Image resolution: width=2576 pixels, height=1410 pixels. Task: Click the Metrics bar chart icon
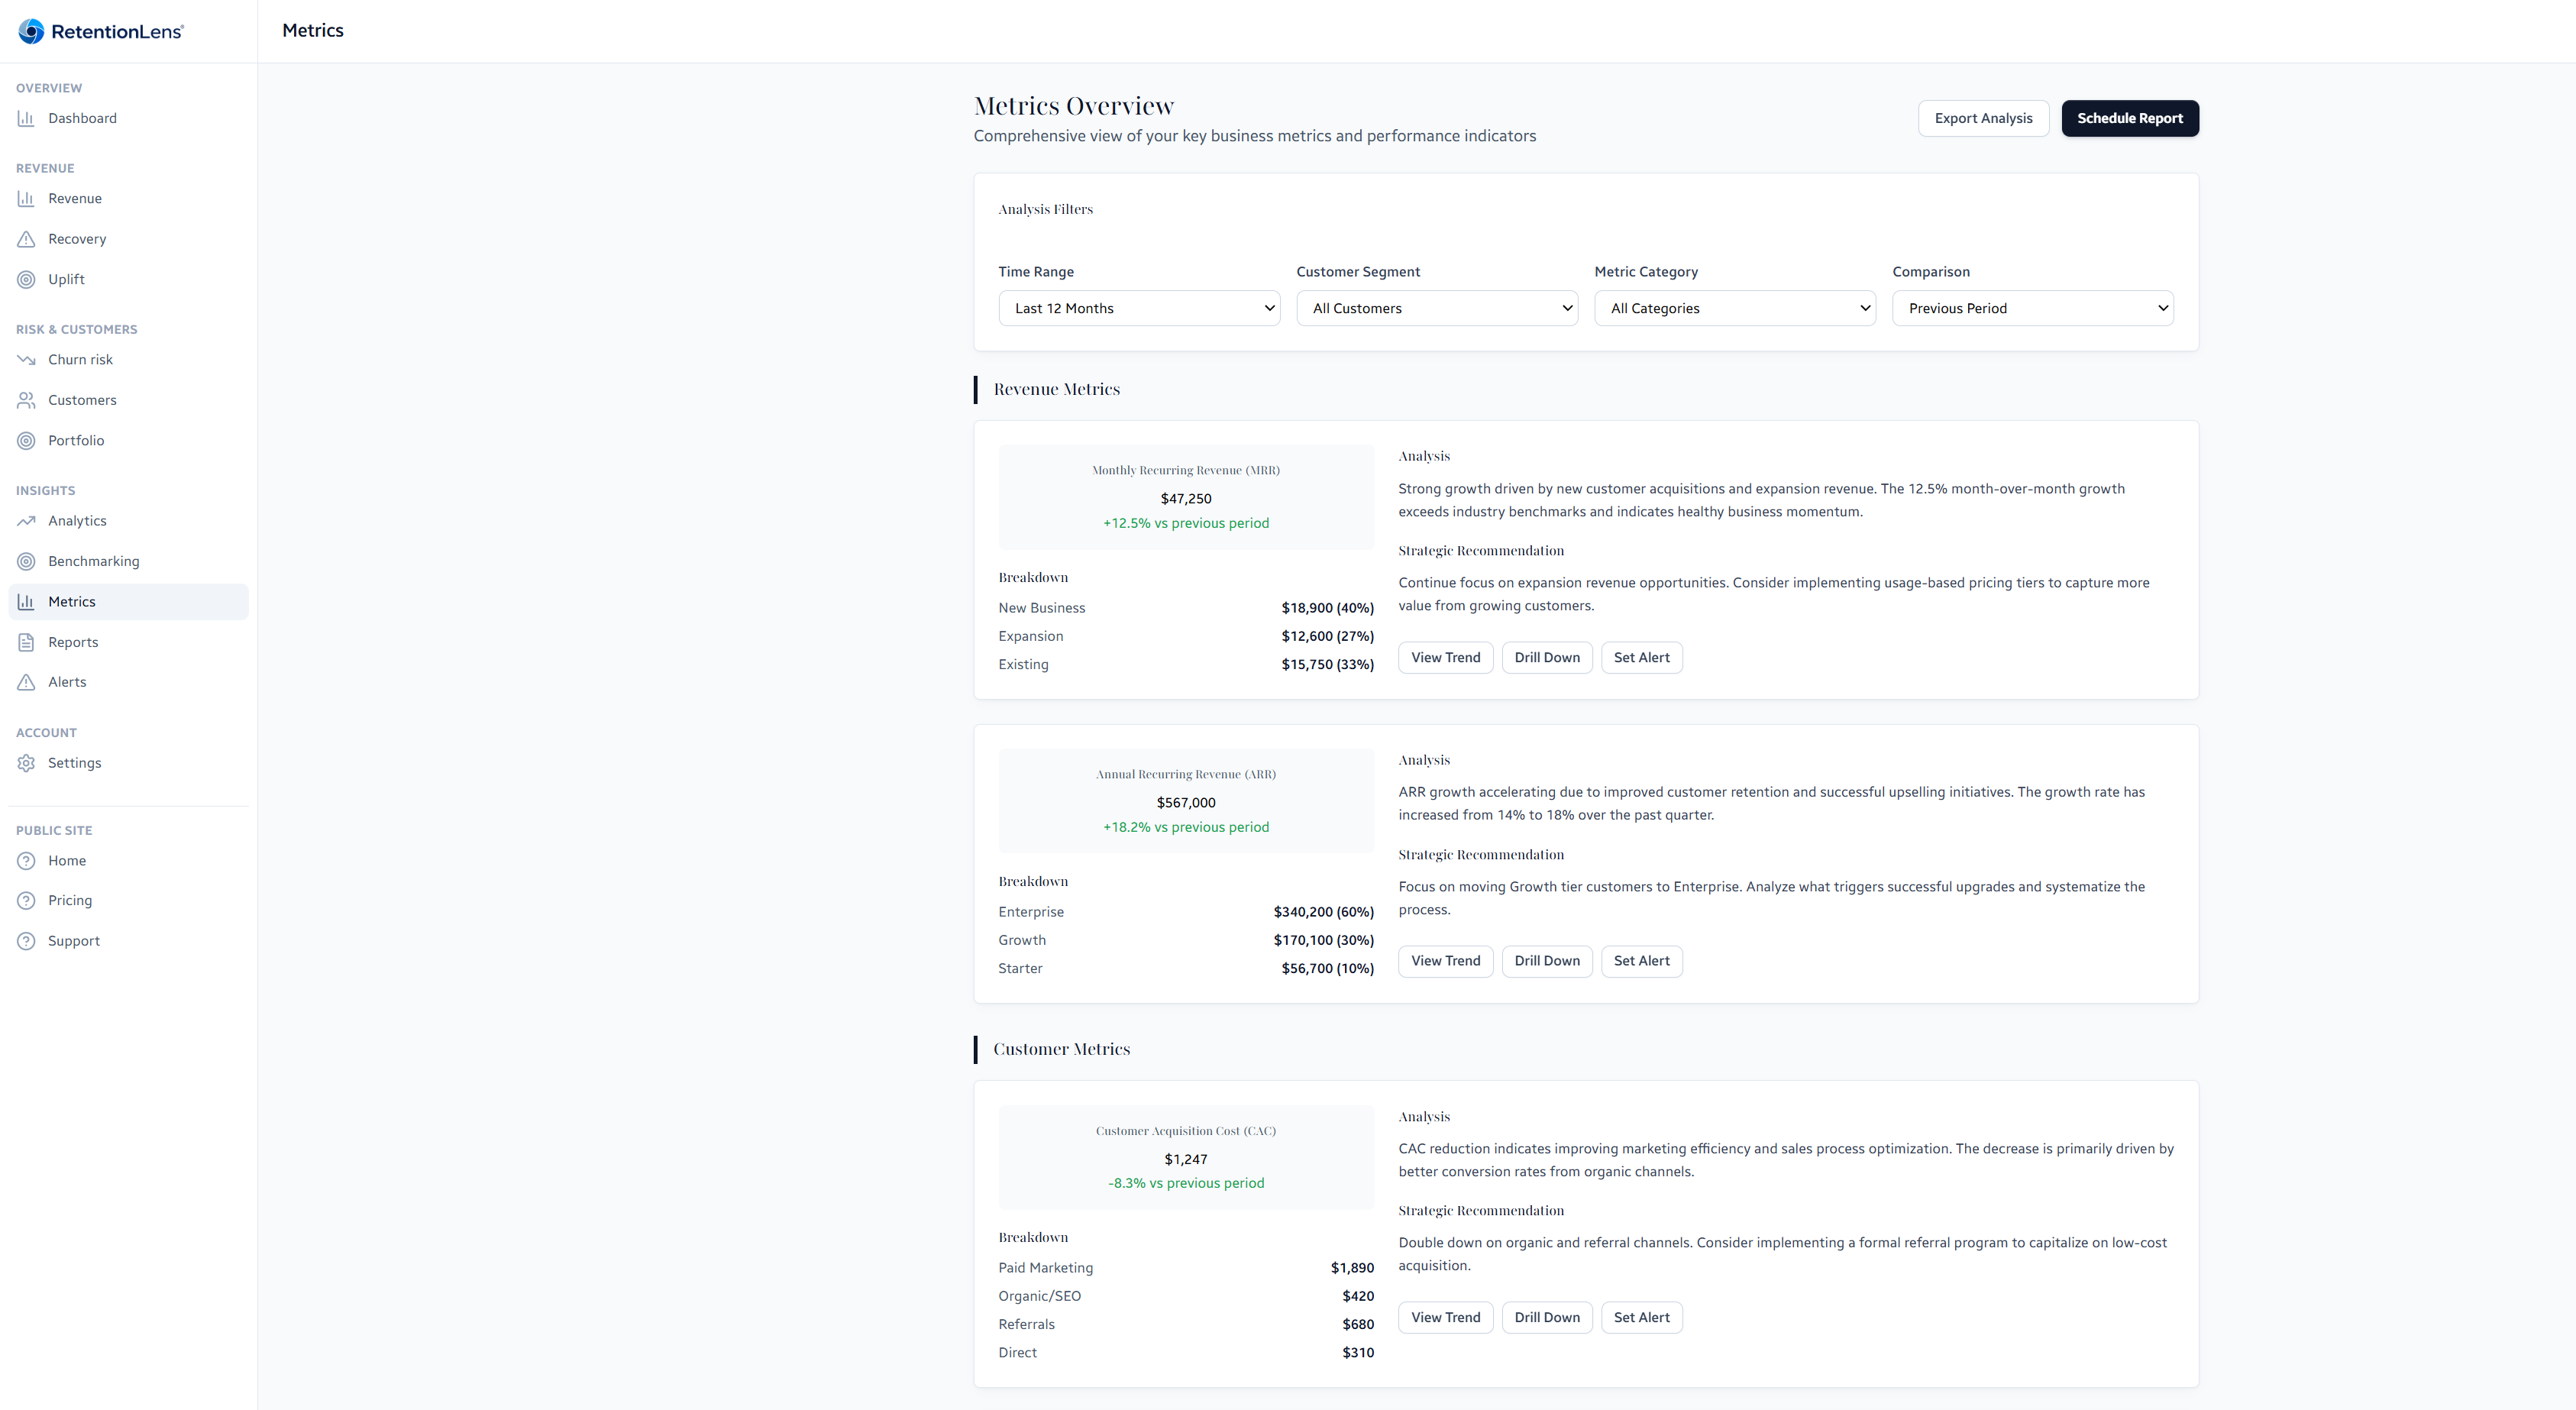coord(26,602)
